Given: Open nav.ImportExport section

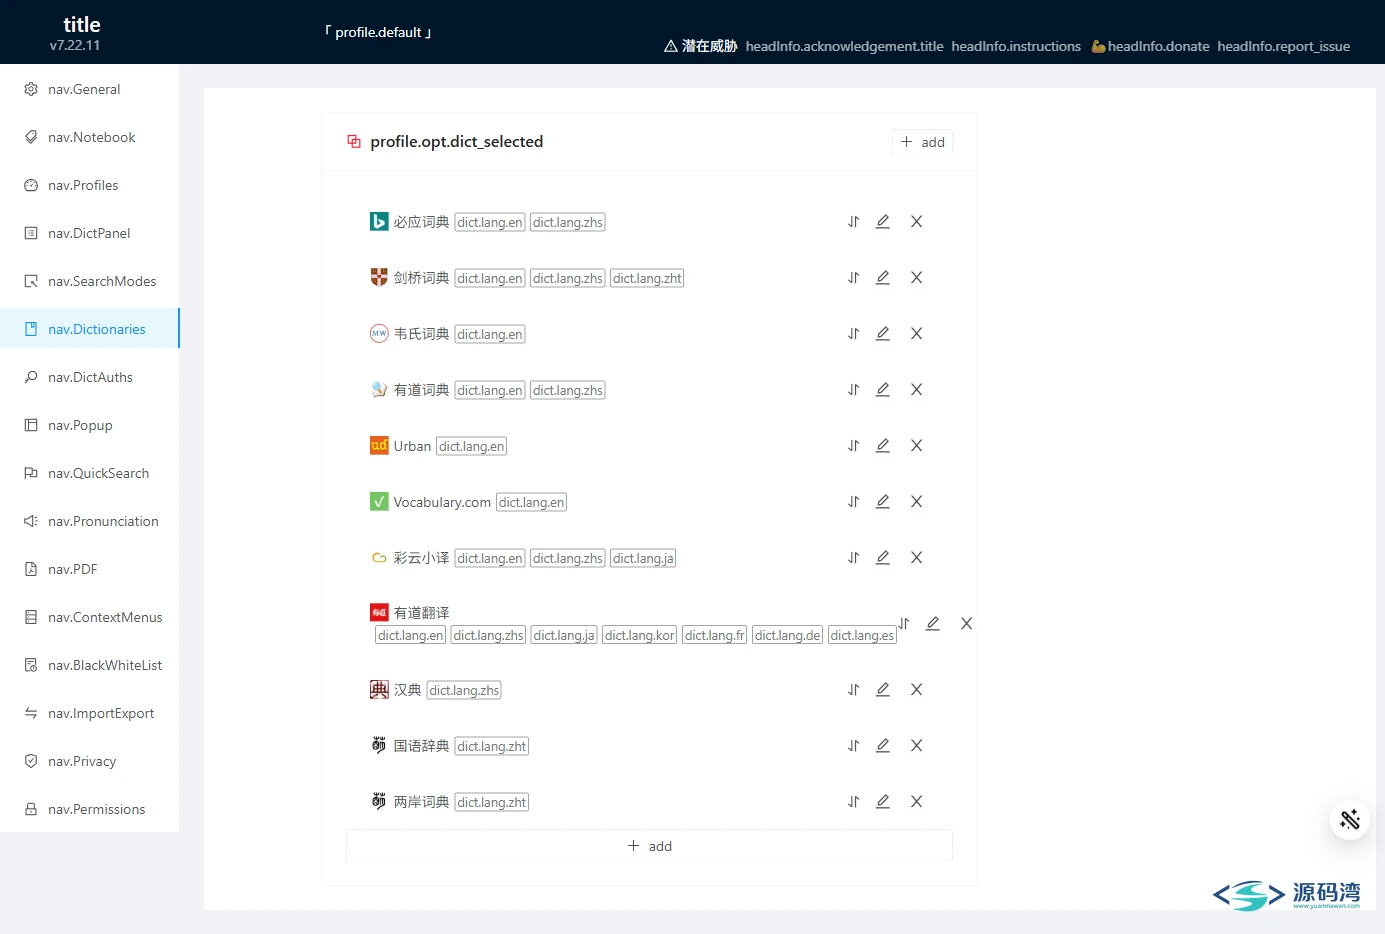Looking at the screenshot, I should tap(89, 713).
